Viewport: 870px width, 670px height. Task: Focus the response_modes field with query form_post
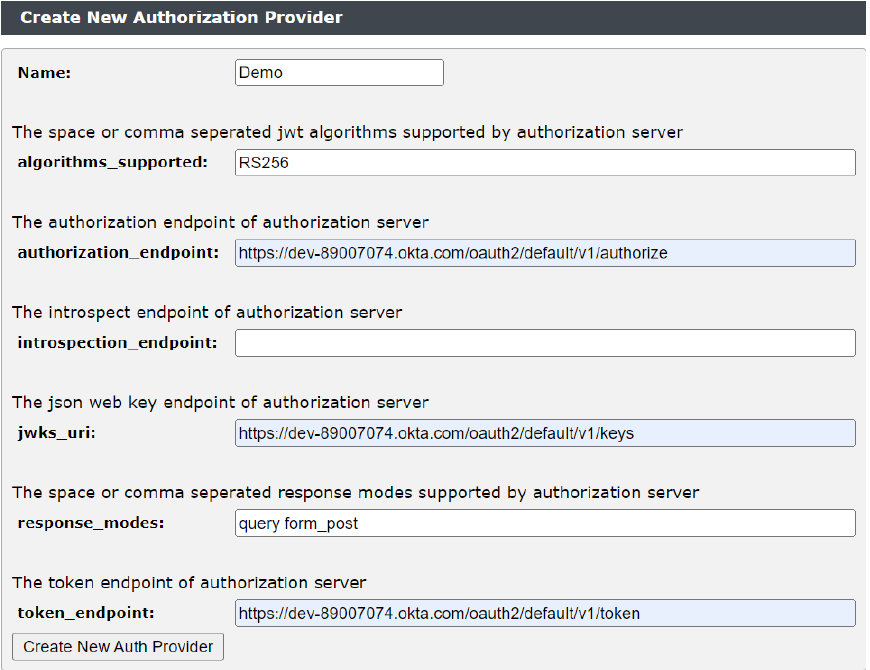tap(545, 523)
